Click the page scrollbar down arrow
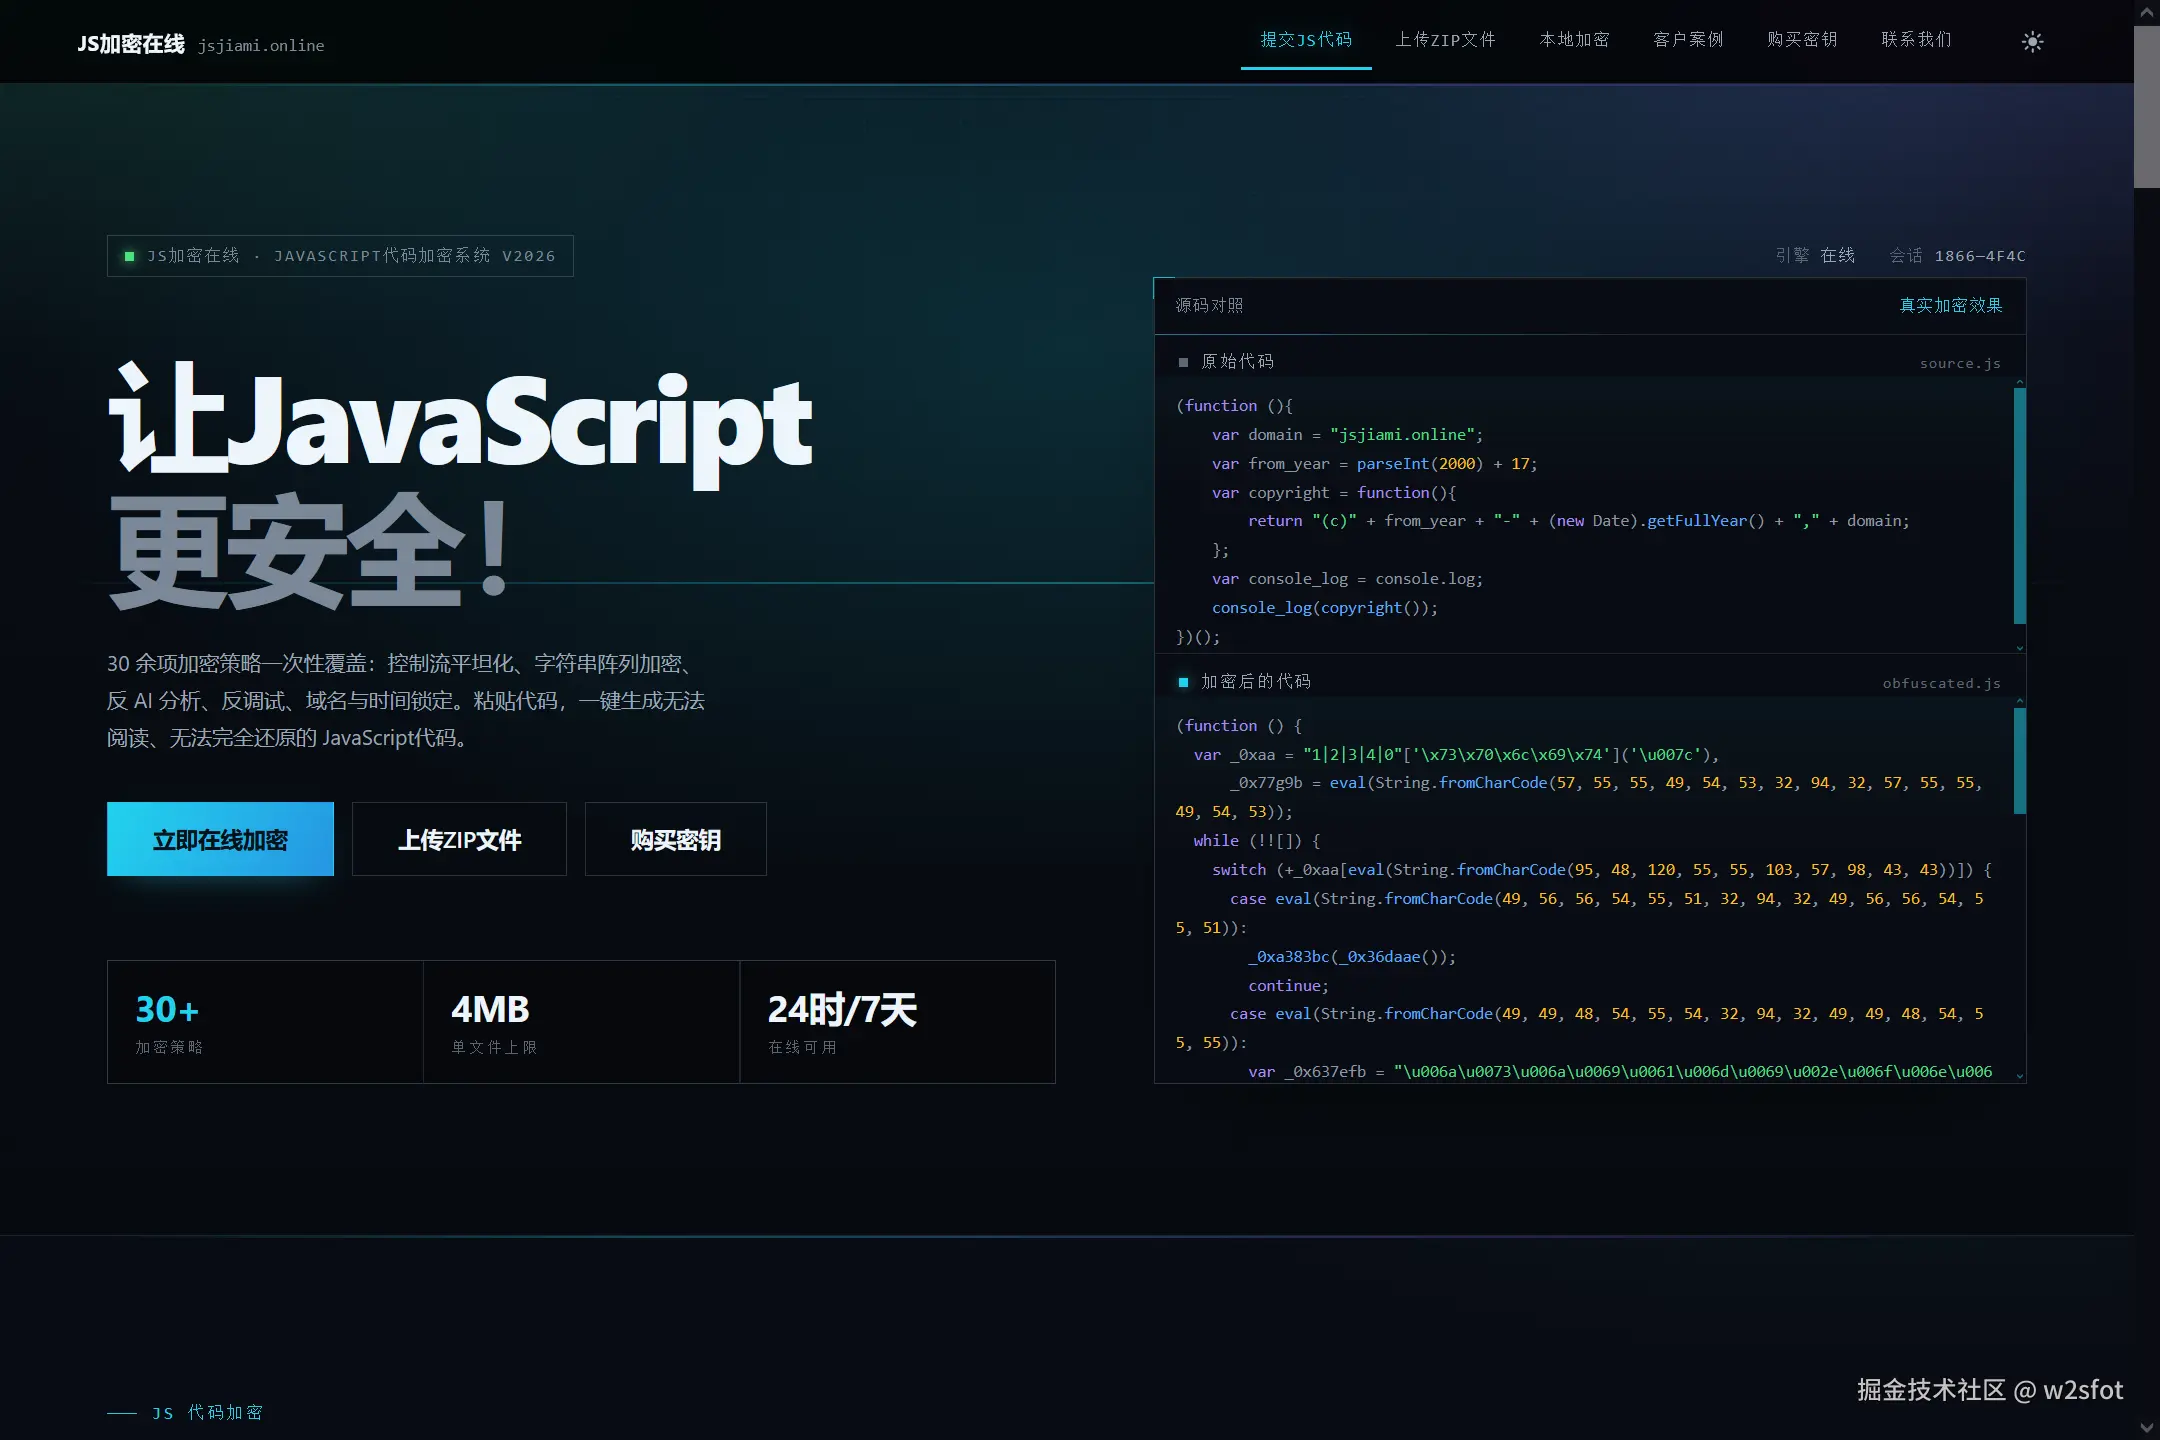Viewport: 2160px width, 1440px height. (2147, 1427)
